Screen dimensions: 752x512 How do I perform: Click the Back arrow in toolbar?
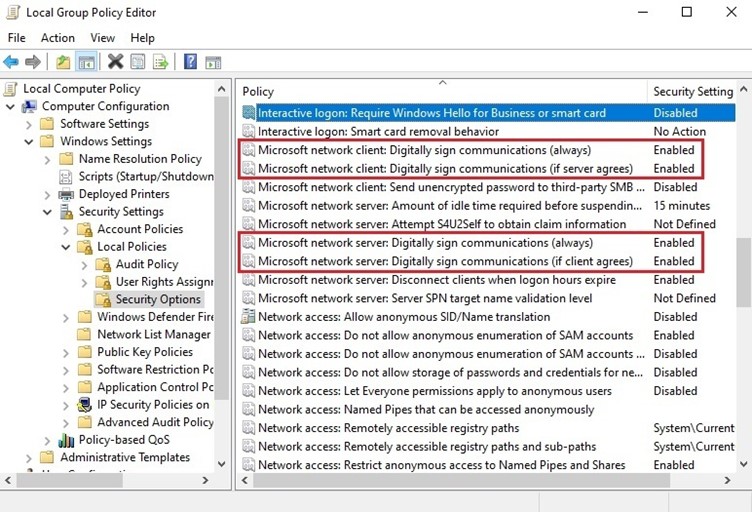(x=12, y=62)
